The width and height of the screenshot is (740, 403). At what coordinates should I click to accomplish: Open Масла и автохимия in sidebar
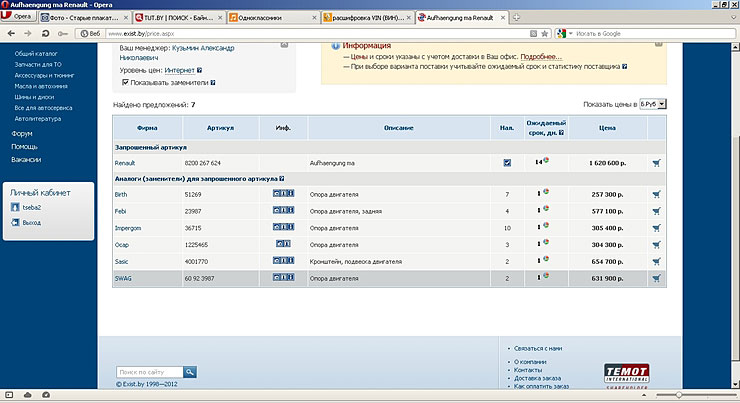coord(41,86)
